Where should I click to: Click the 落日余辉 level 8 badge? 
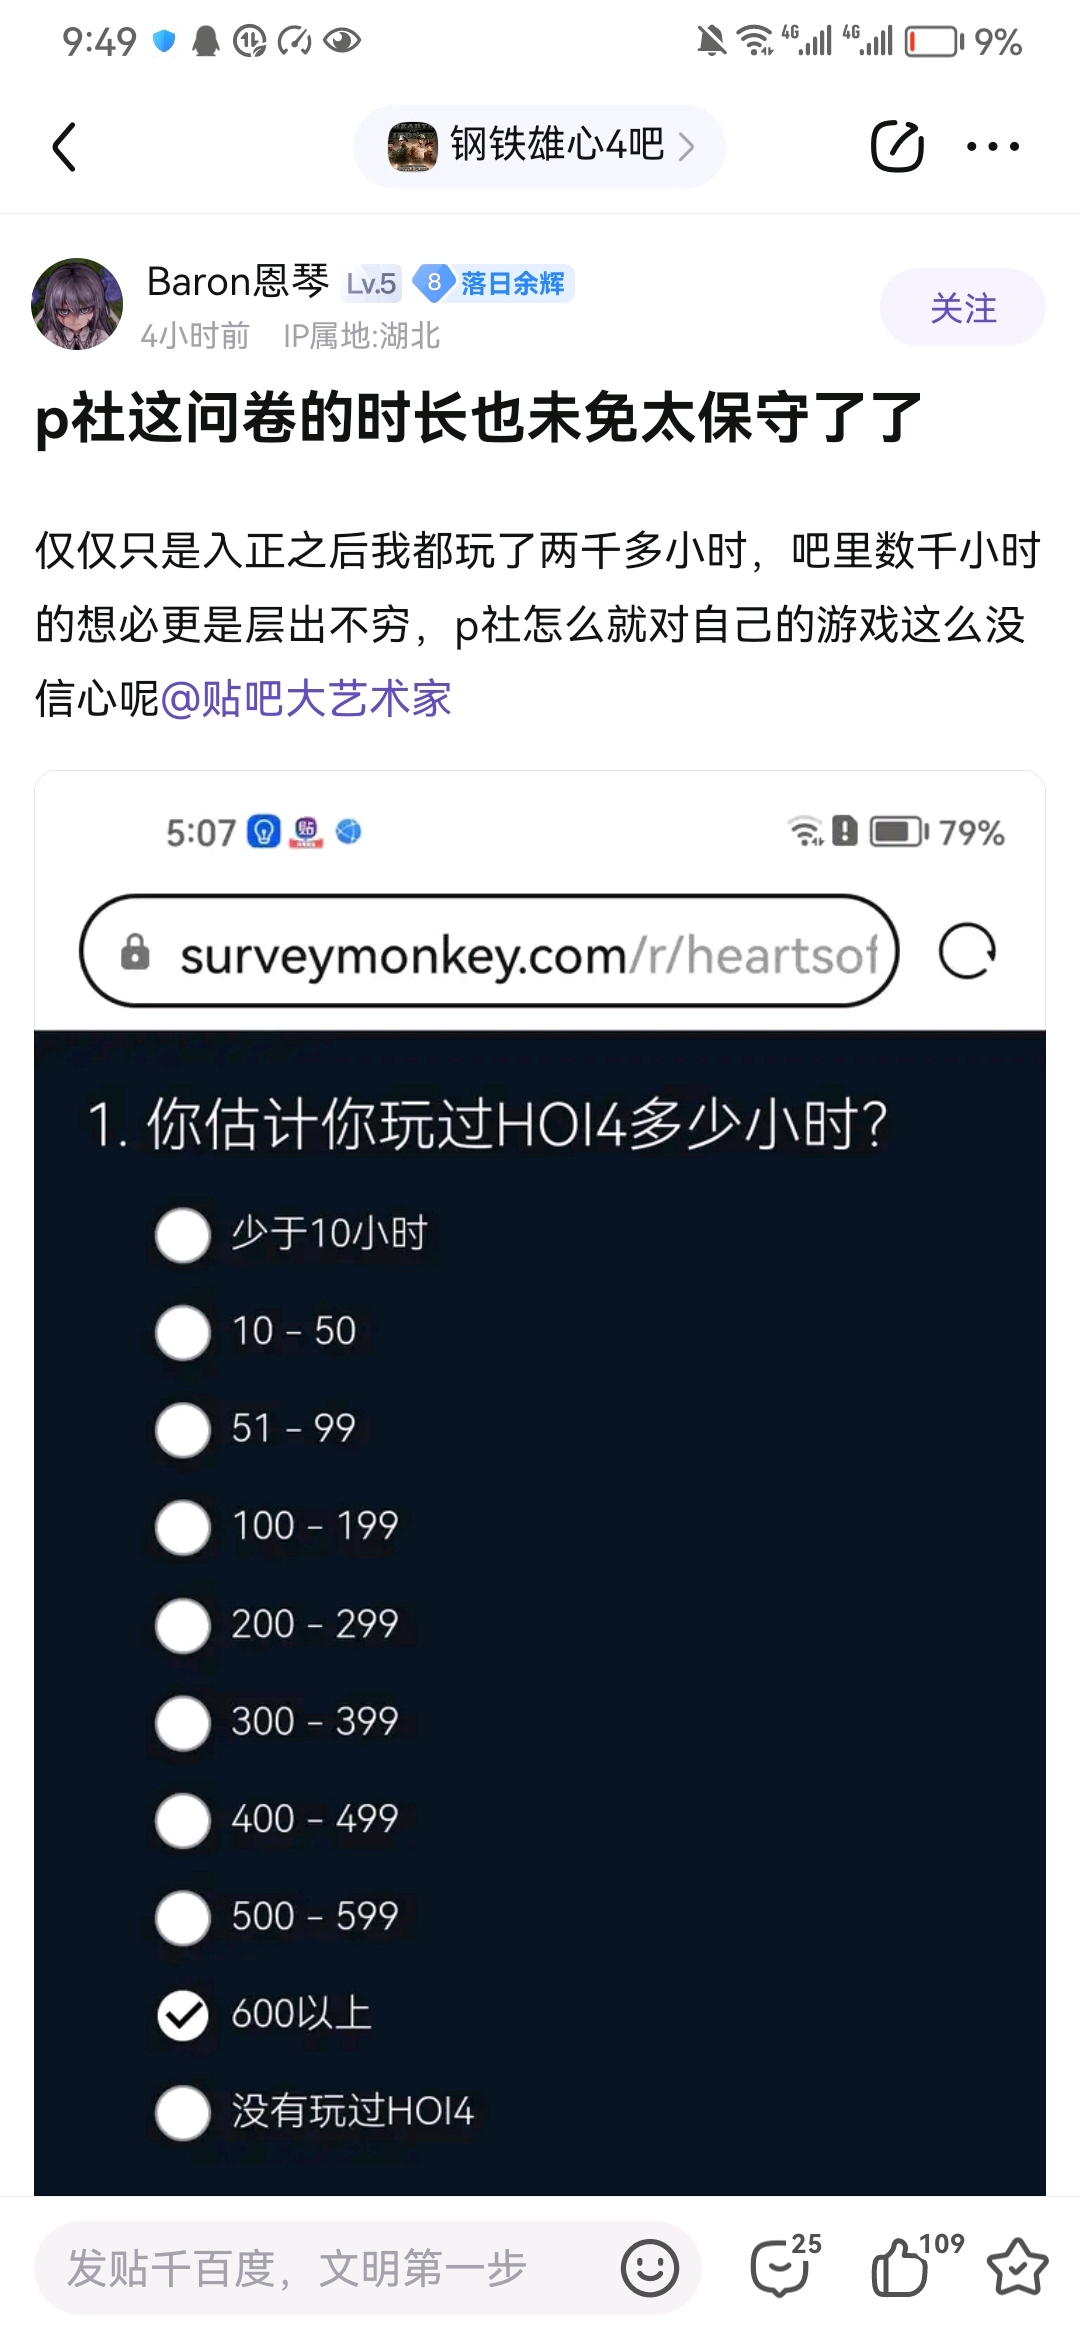coord(493,283)
